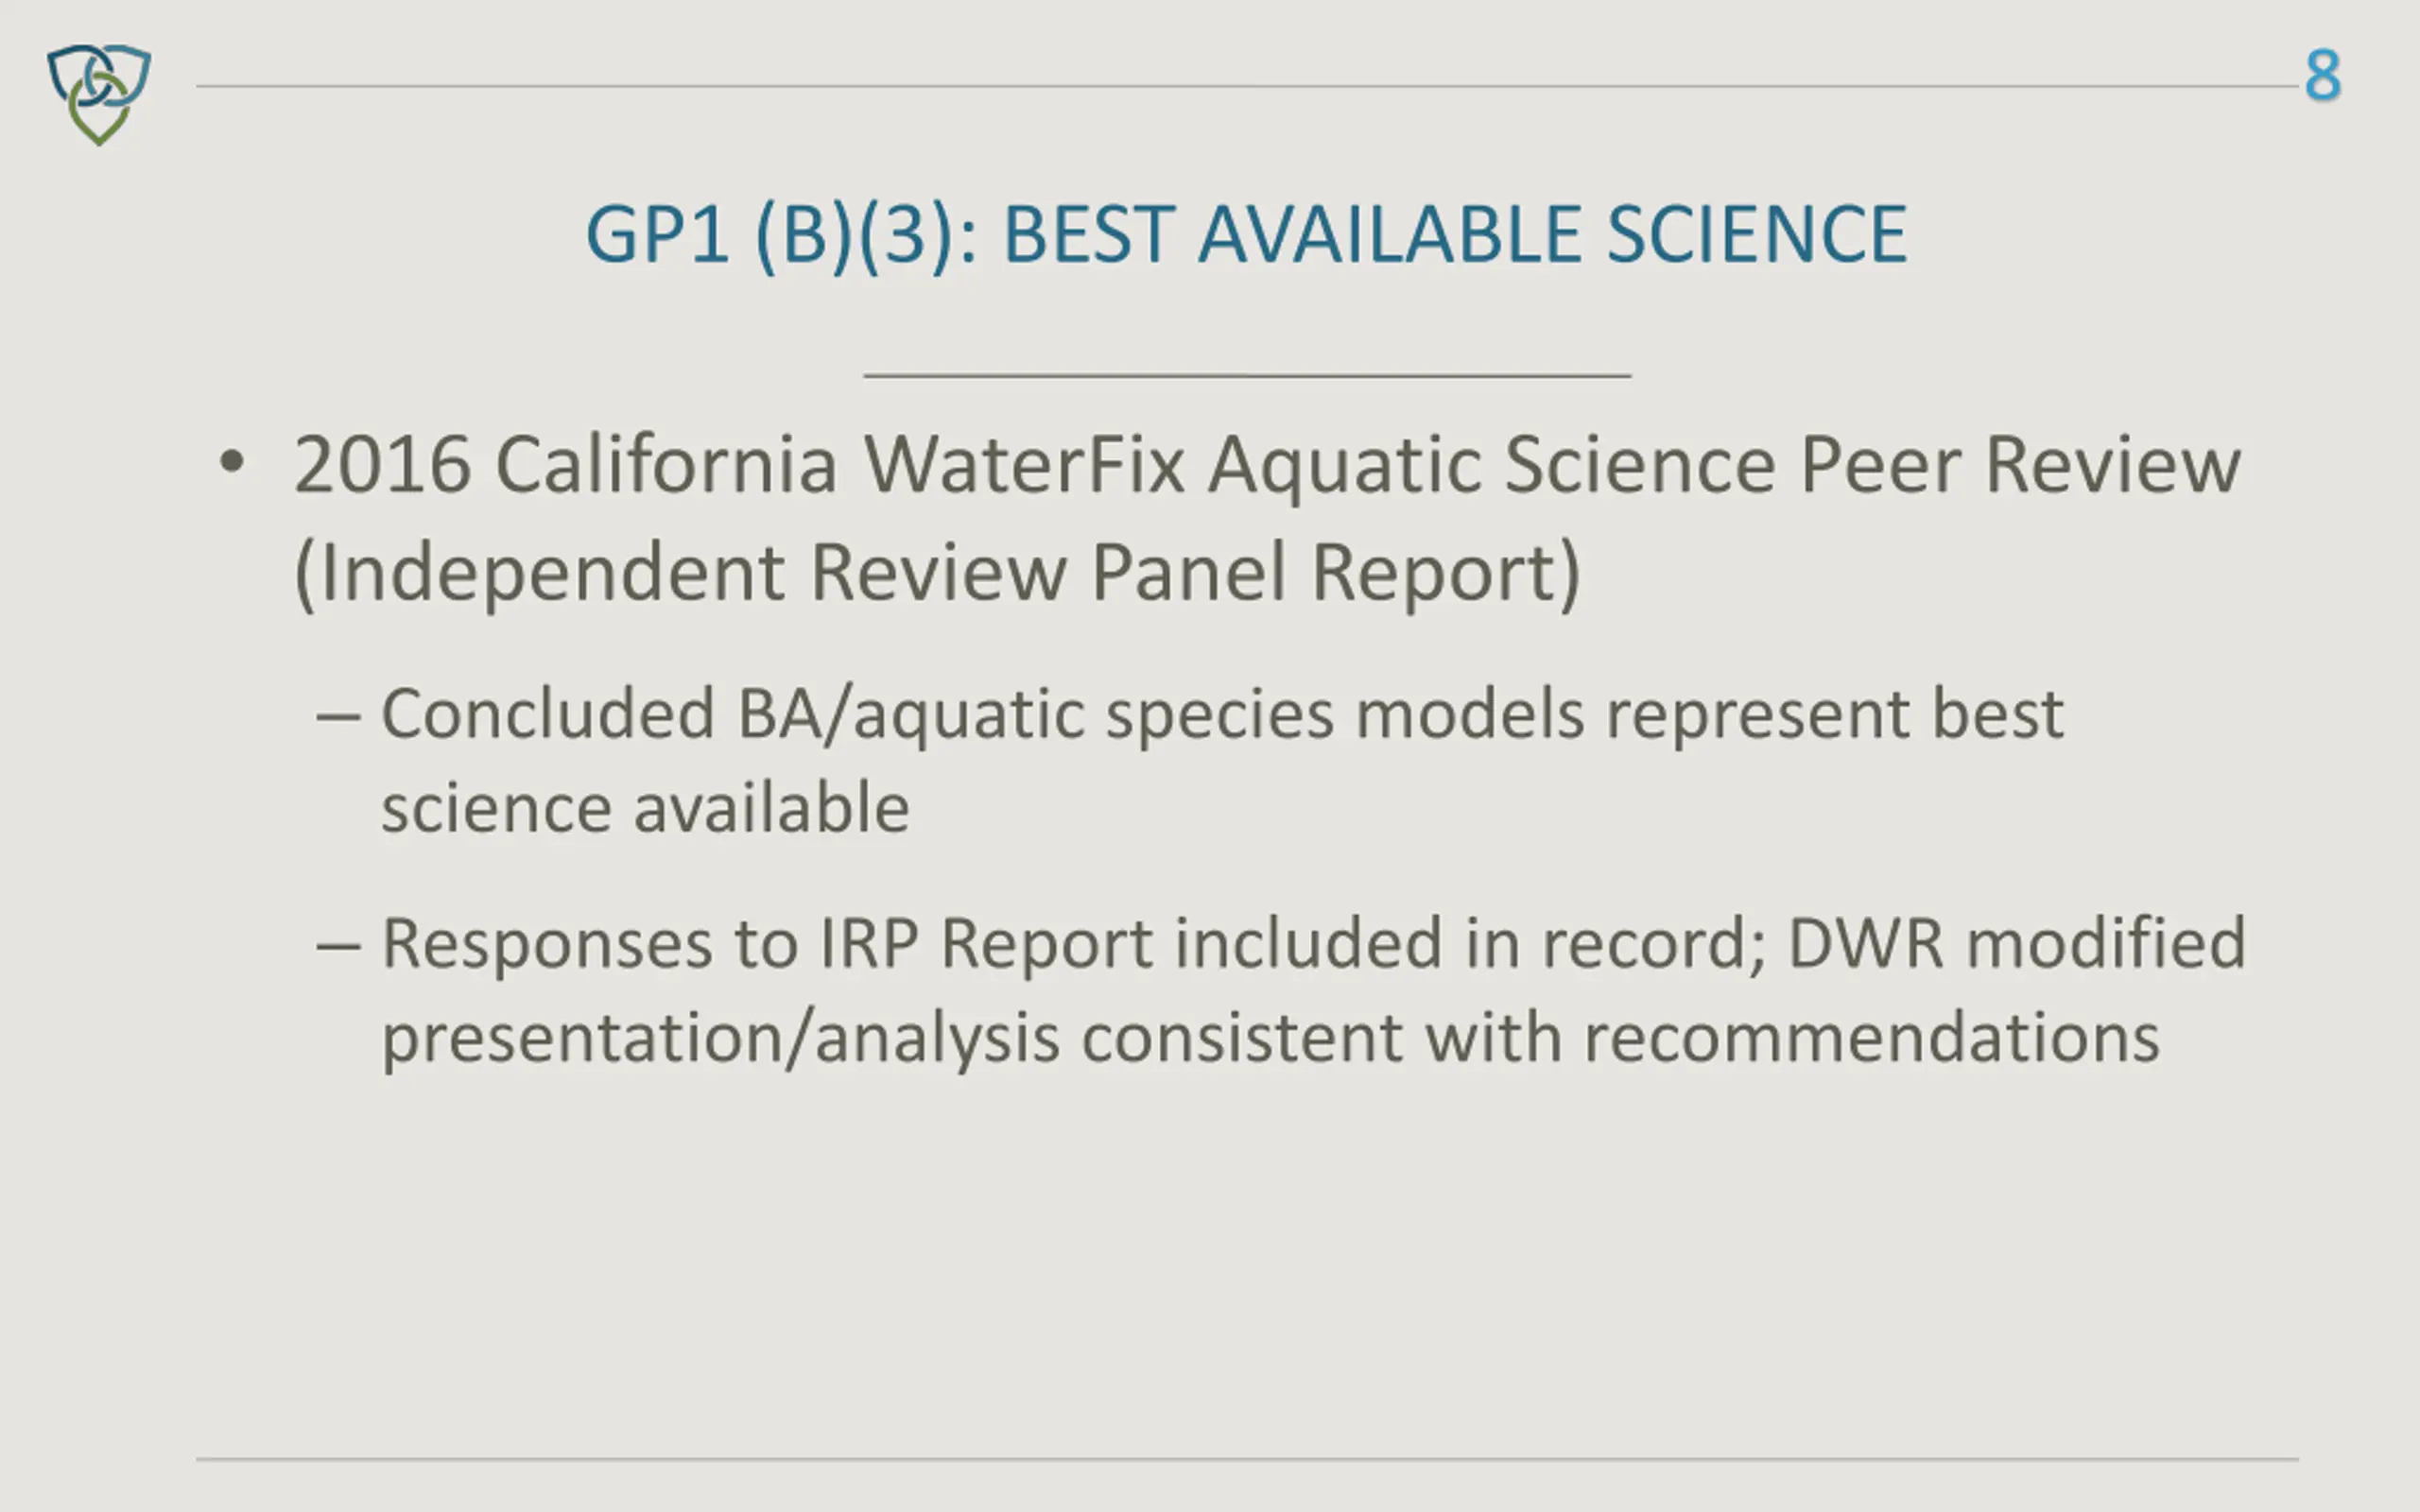Click presentation/analysis consistent with recommendations line
Image resolution: width=2420 pixels, height=1512 pixels.
pyautogui.click(x=1271, y=1039)
